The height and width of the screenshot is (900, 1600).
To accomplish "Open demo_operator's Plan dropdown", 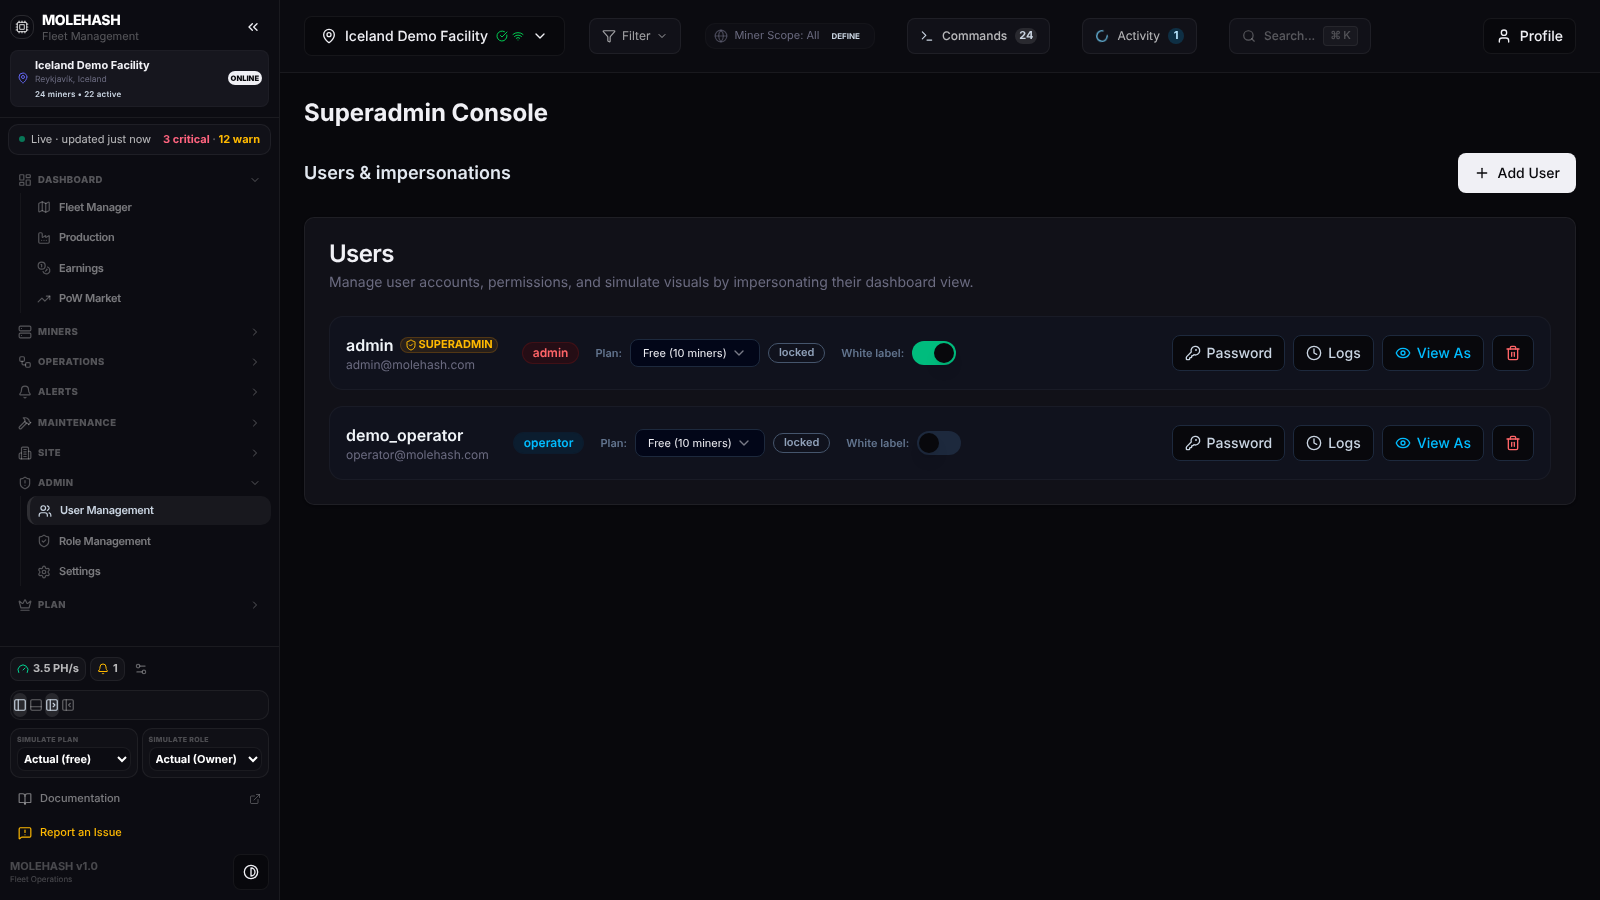I will 699,443.
